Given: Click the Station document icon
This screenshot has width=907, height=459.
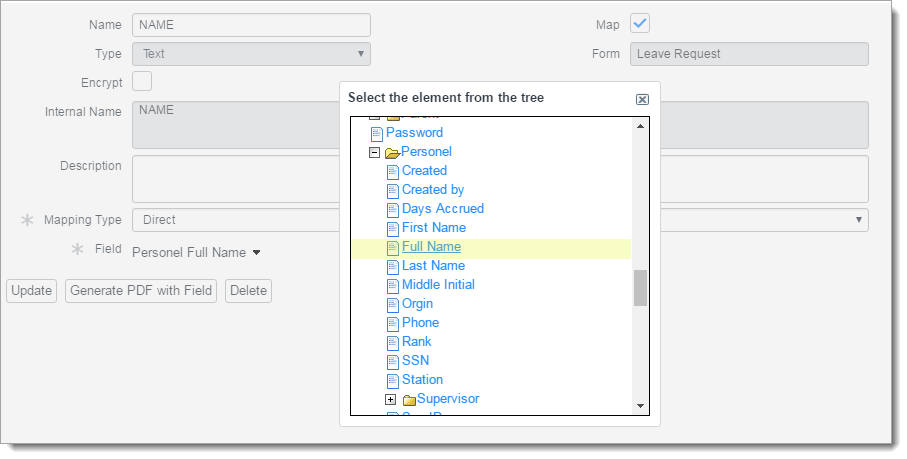Looking at the screenshot, I should 393,381.
